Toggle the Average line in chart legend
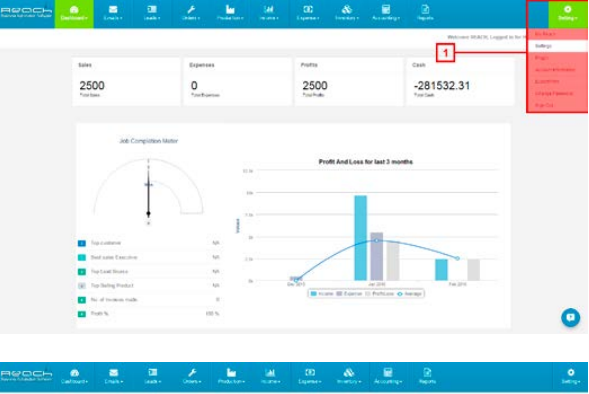Viewport: 589px width, 394px height. (409, 294)
